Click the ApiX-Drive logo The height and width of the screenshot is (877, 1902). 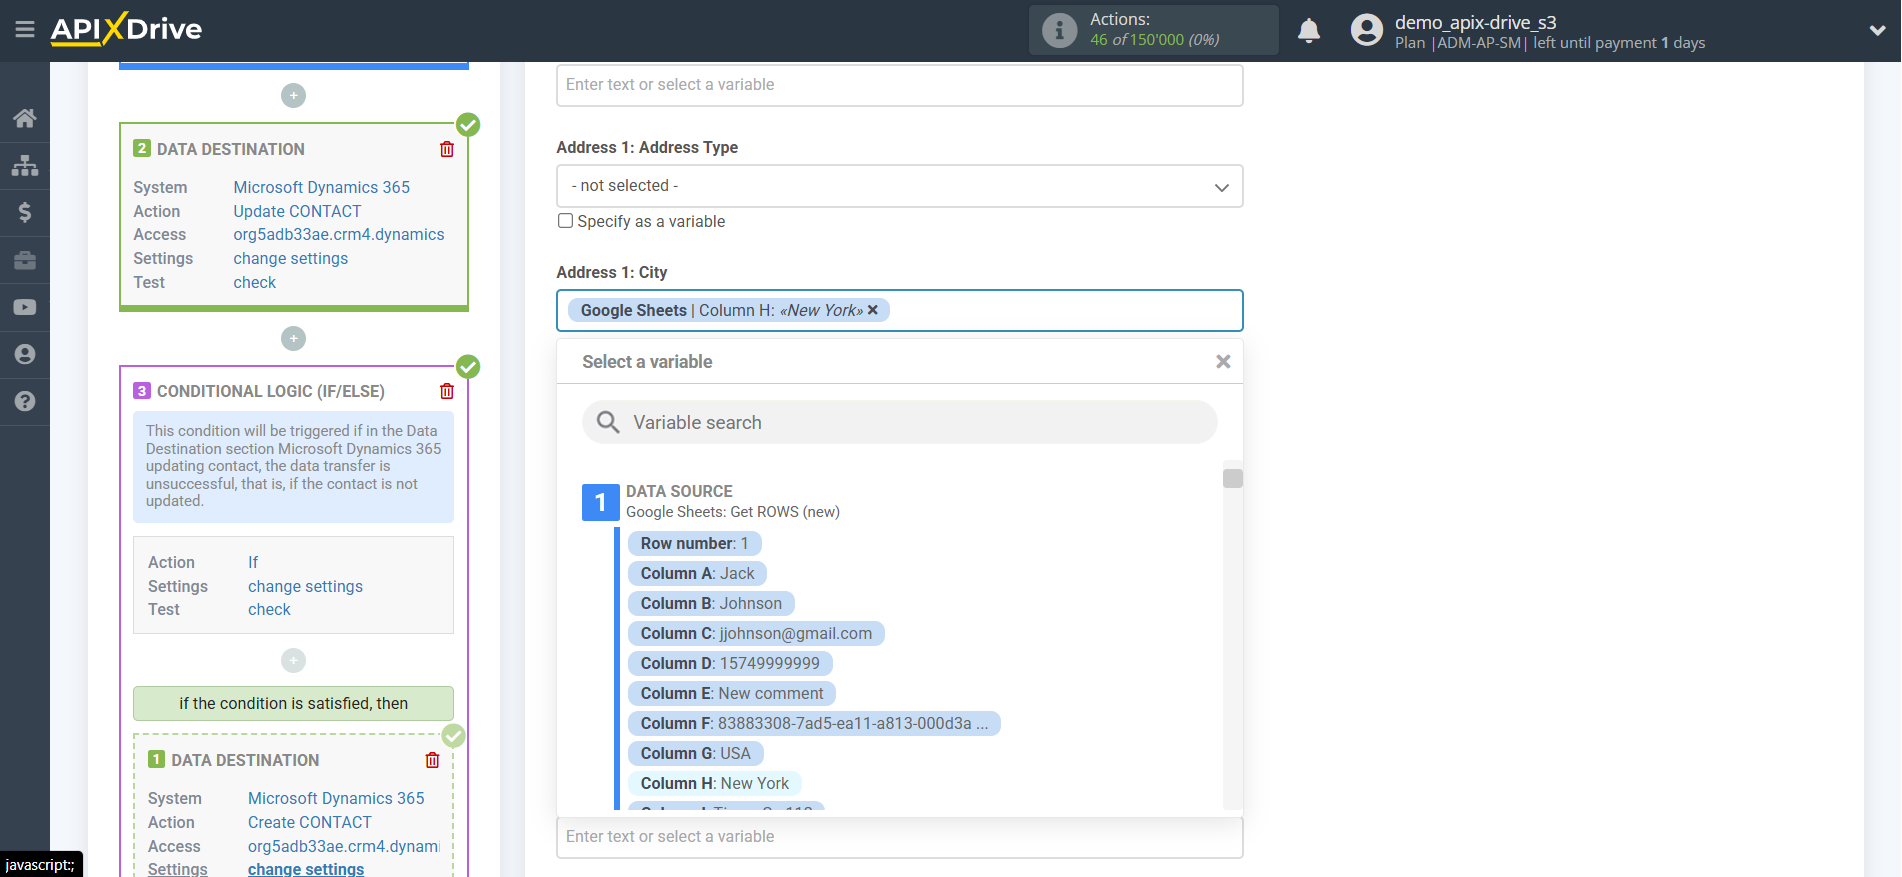[x=126, y=29]
